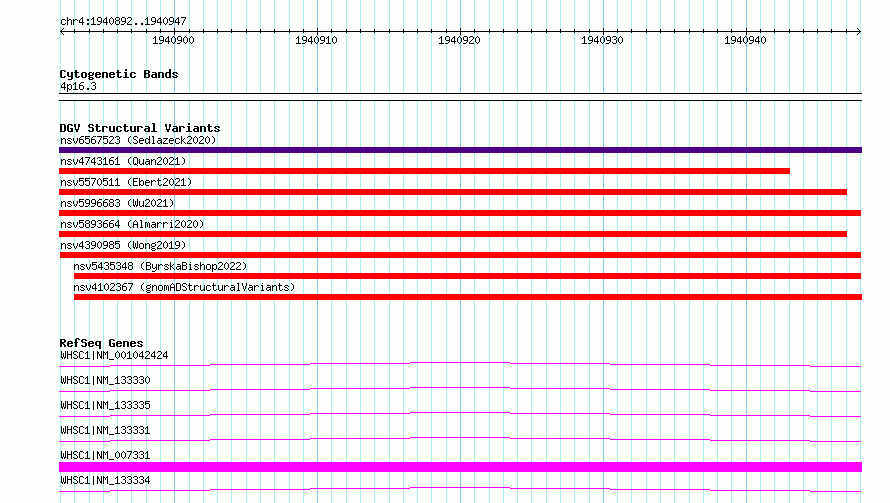Screen dimensions: 890x503
Task: Select variant label nsv5893664 (Almarri2020)
Action: click(x=132, y=224)
